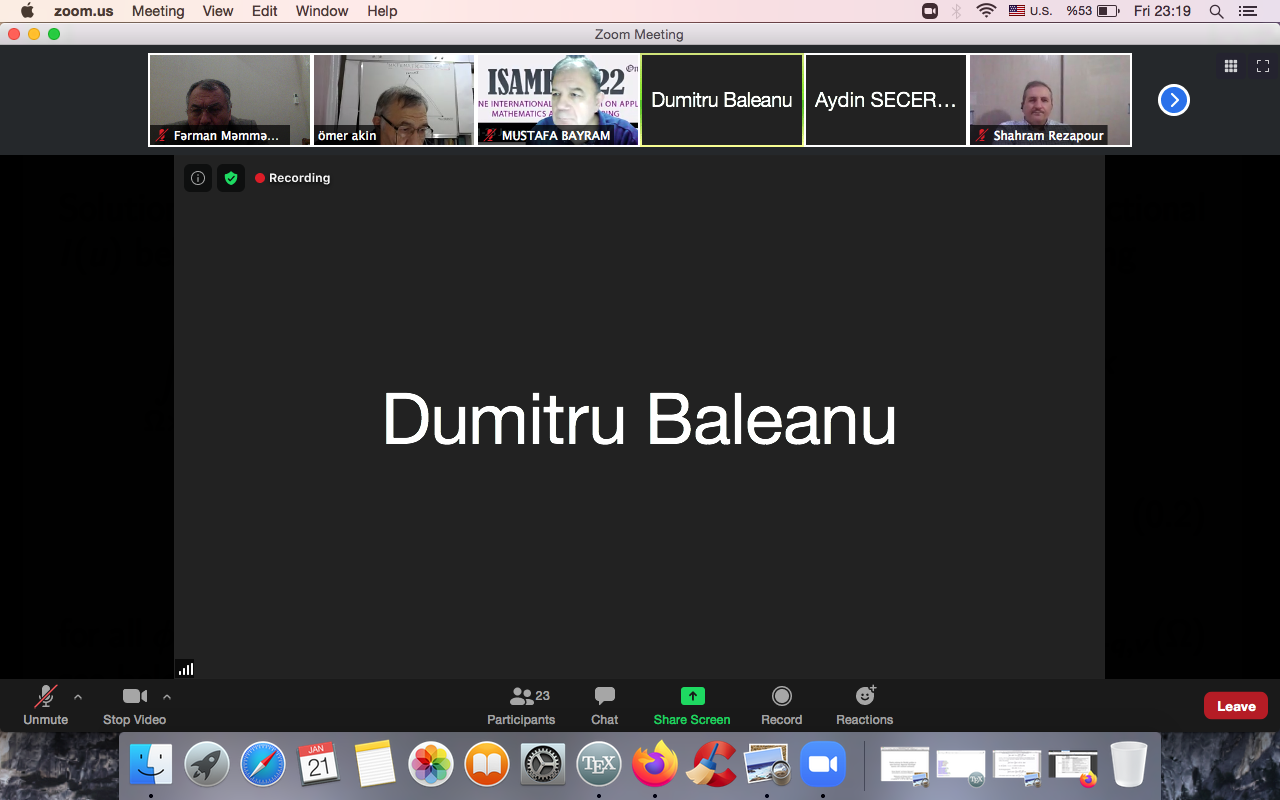This screenshot has height=800, width=1280.
Task: Select the ömer akin video thumbnail
Action: point(394,100)
